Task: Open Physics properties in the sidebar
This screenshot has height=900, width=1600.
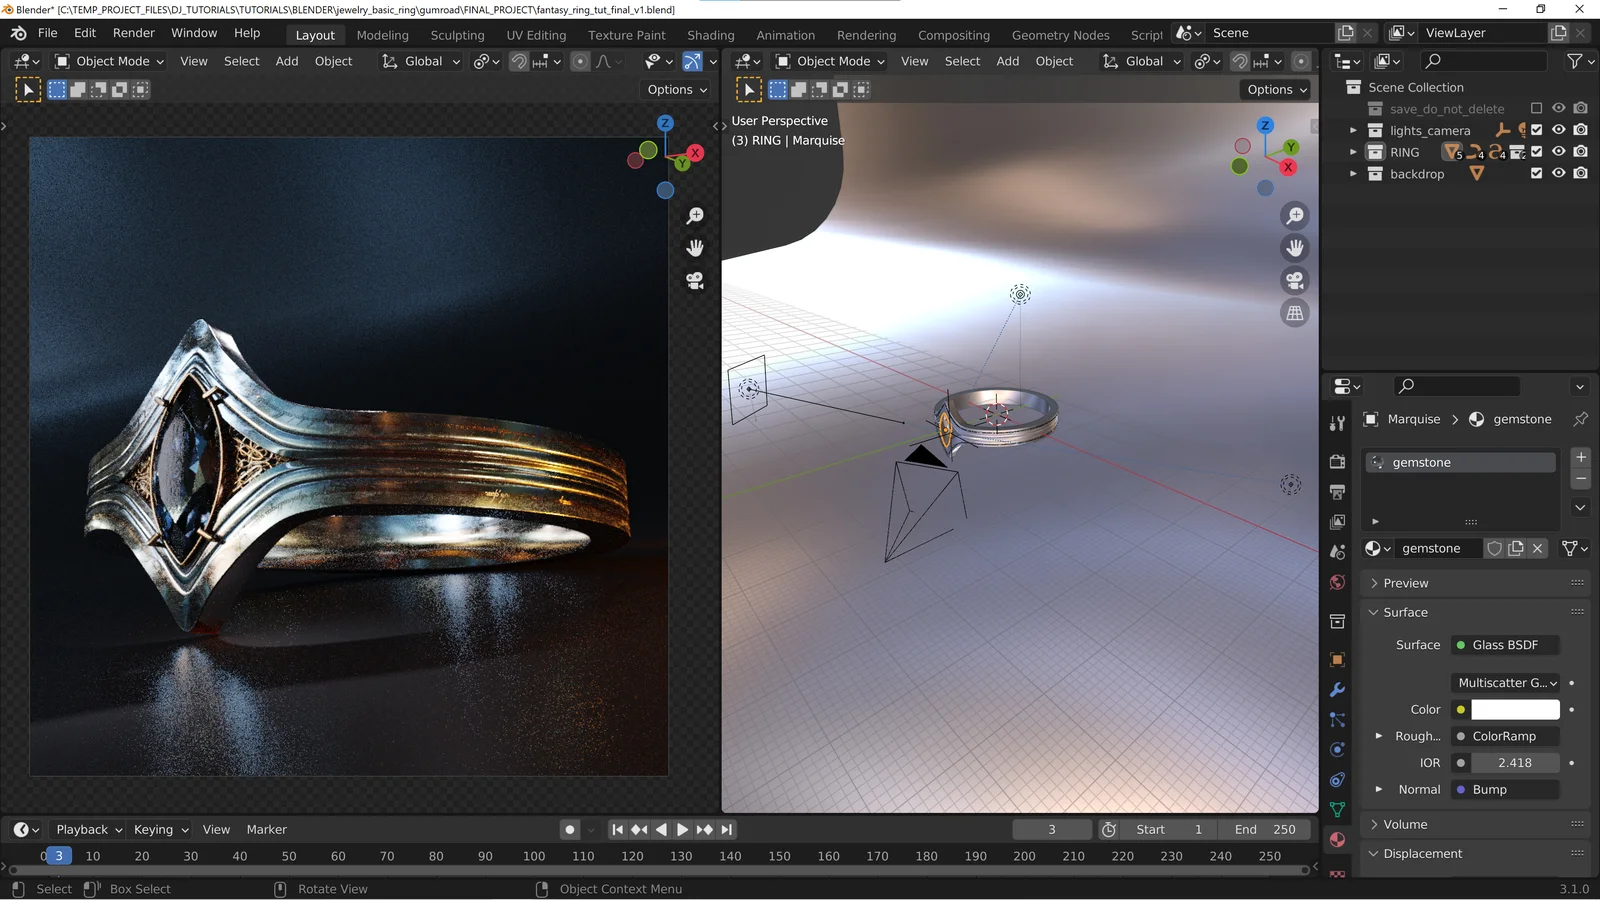Action: point(1337,749)
